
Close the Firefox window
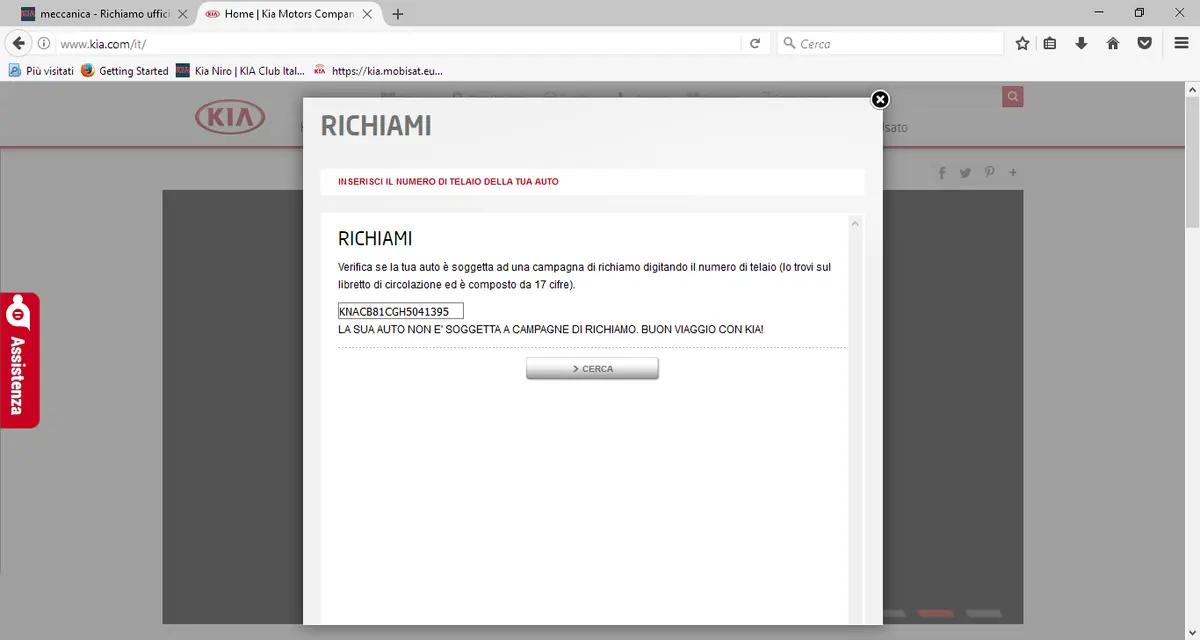(1181, 13)
